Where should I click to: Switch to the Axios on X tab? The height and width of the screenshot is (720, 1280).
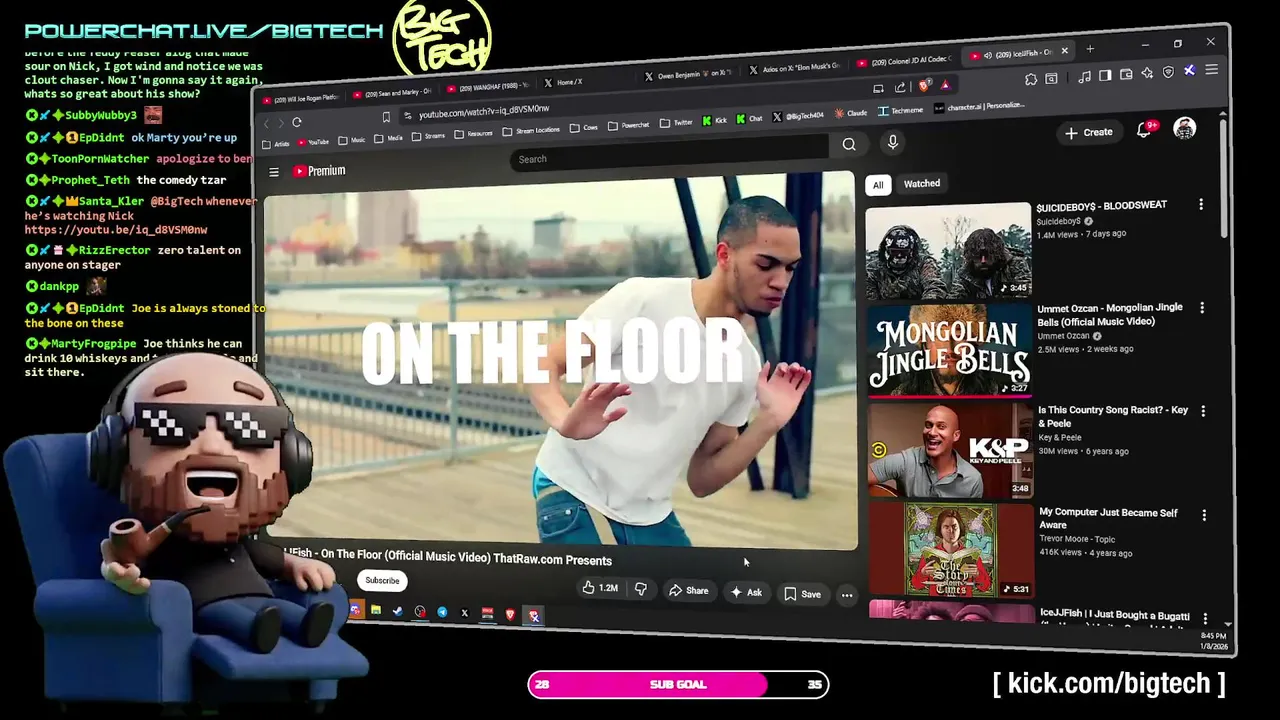pos(795,69)
